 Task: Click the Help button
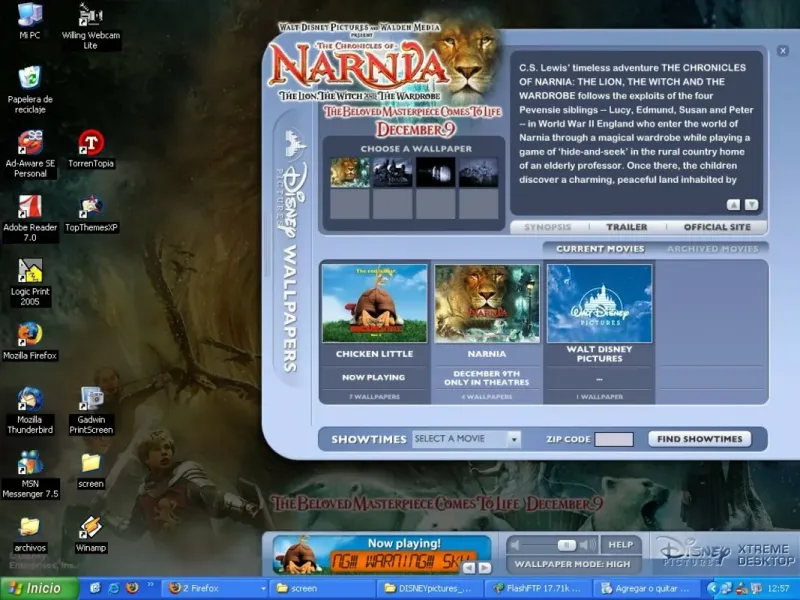620,545
